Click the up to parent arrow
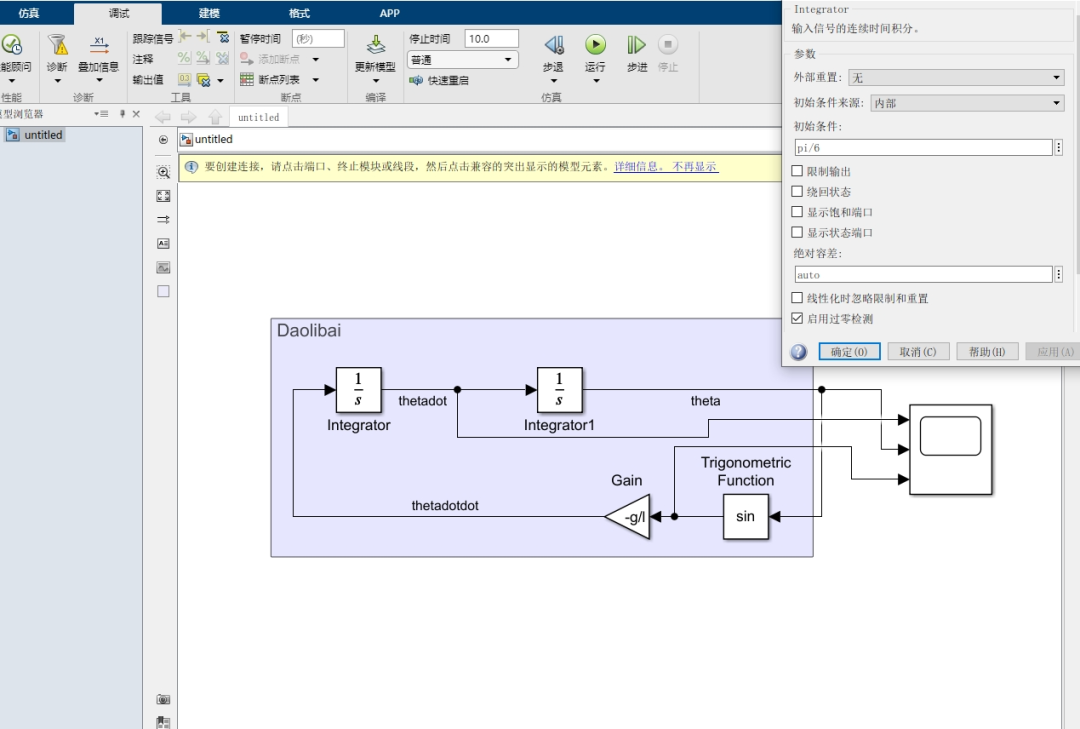Viewport: 1080px width, 729px height. 215,117
